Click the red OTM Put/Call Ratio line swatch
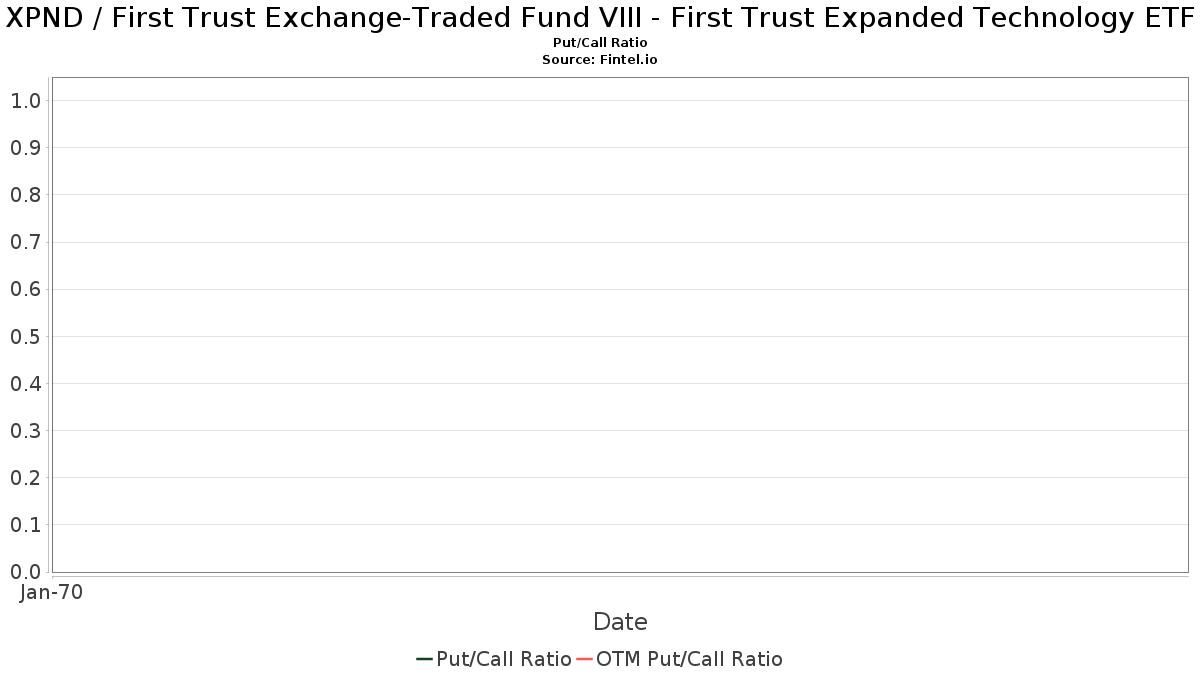The image size is (1200, 675). tap(584, 659)
